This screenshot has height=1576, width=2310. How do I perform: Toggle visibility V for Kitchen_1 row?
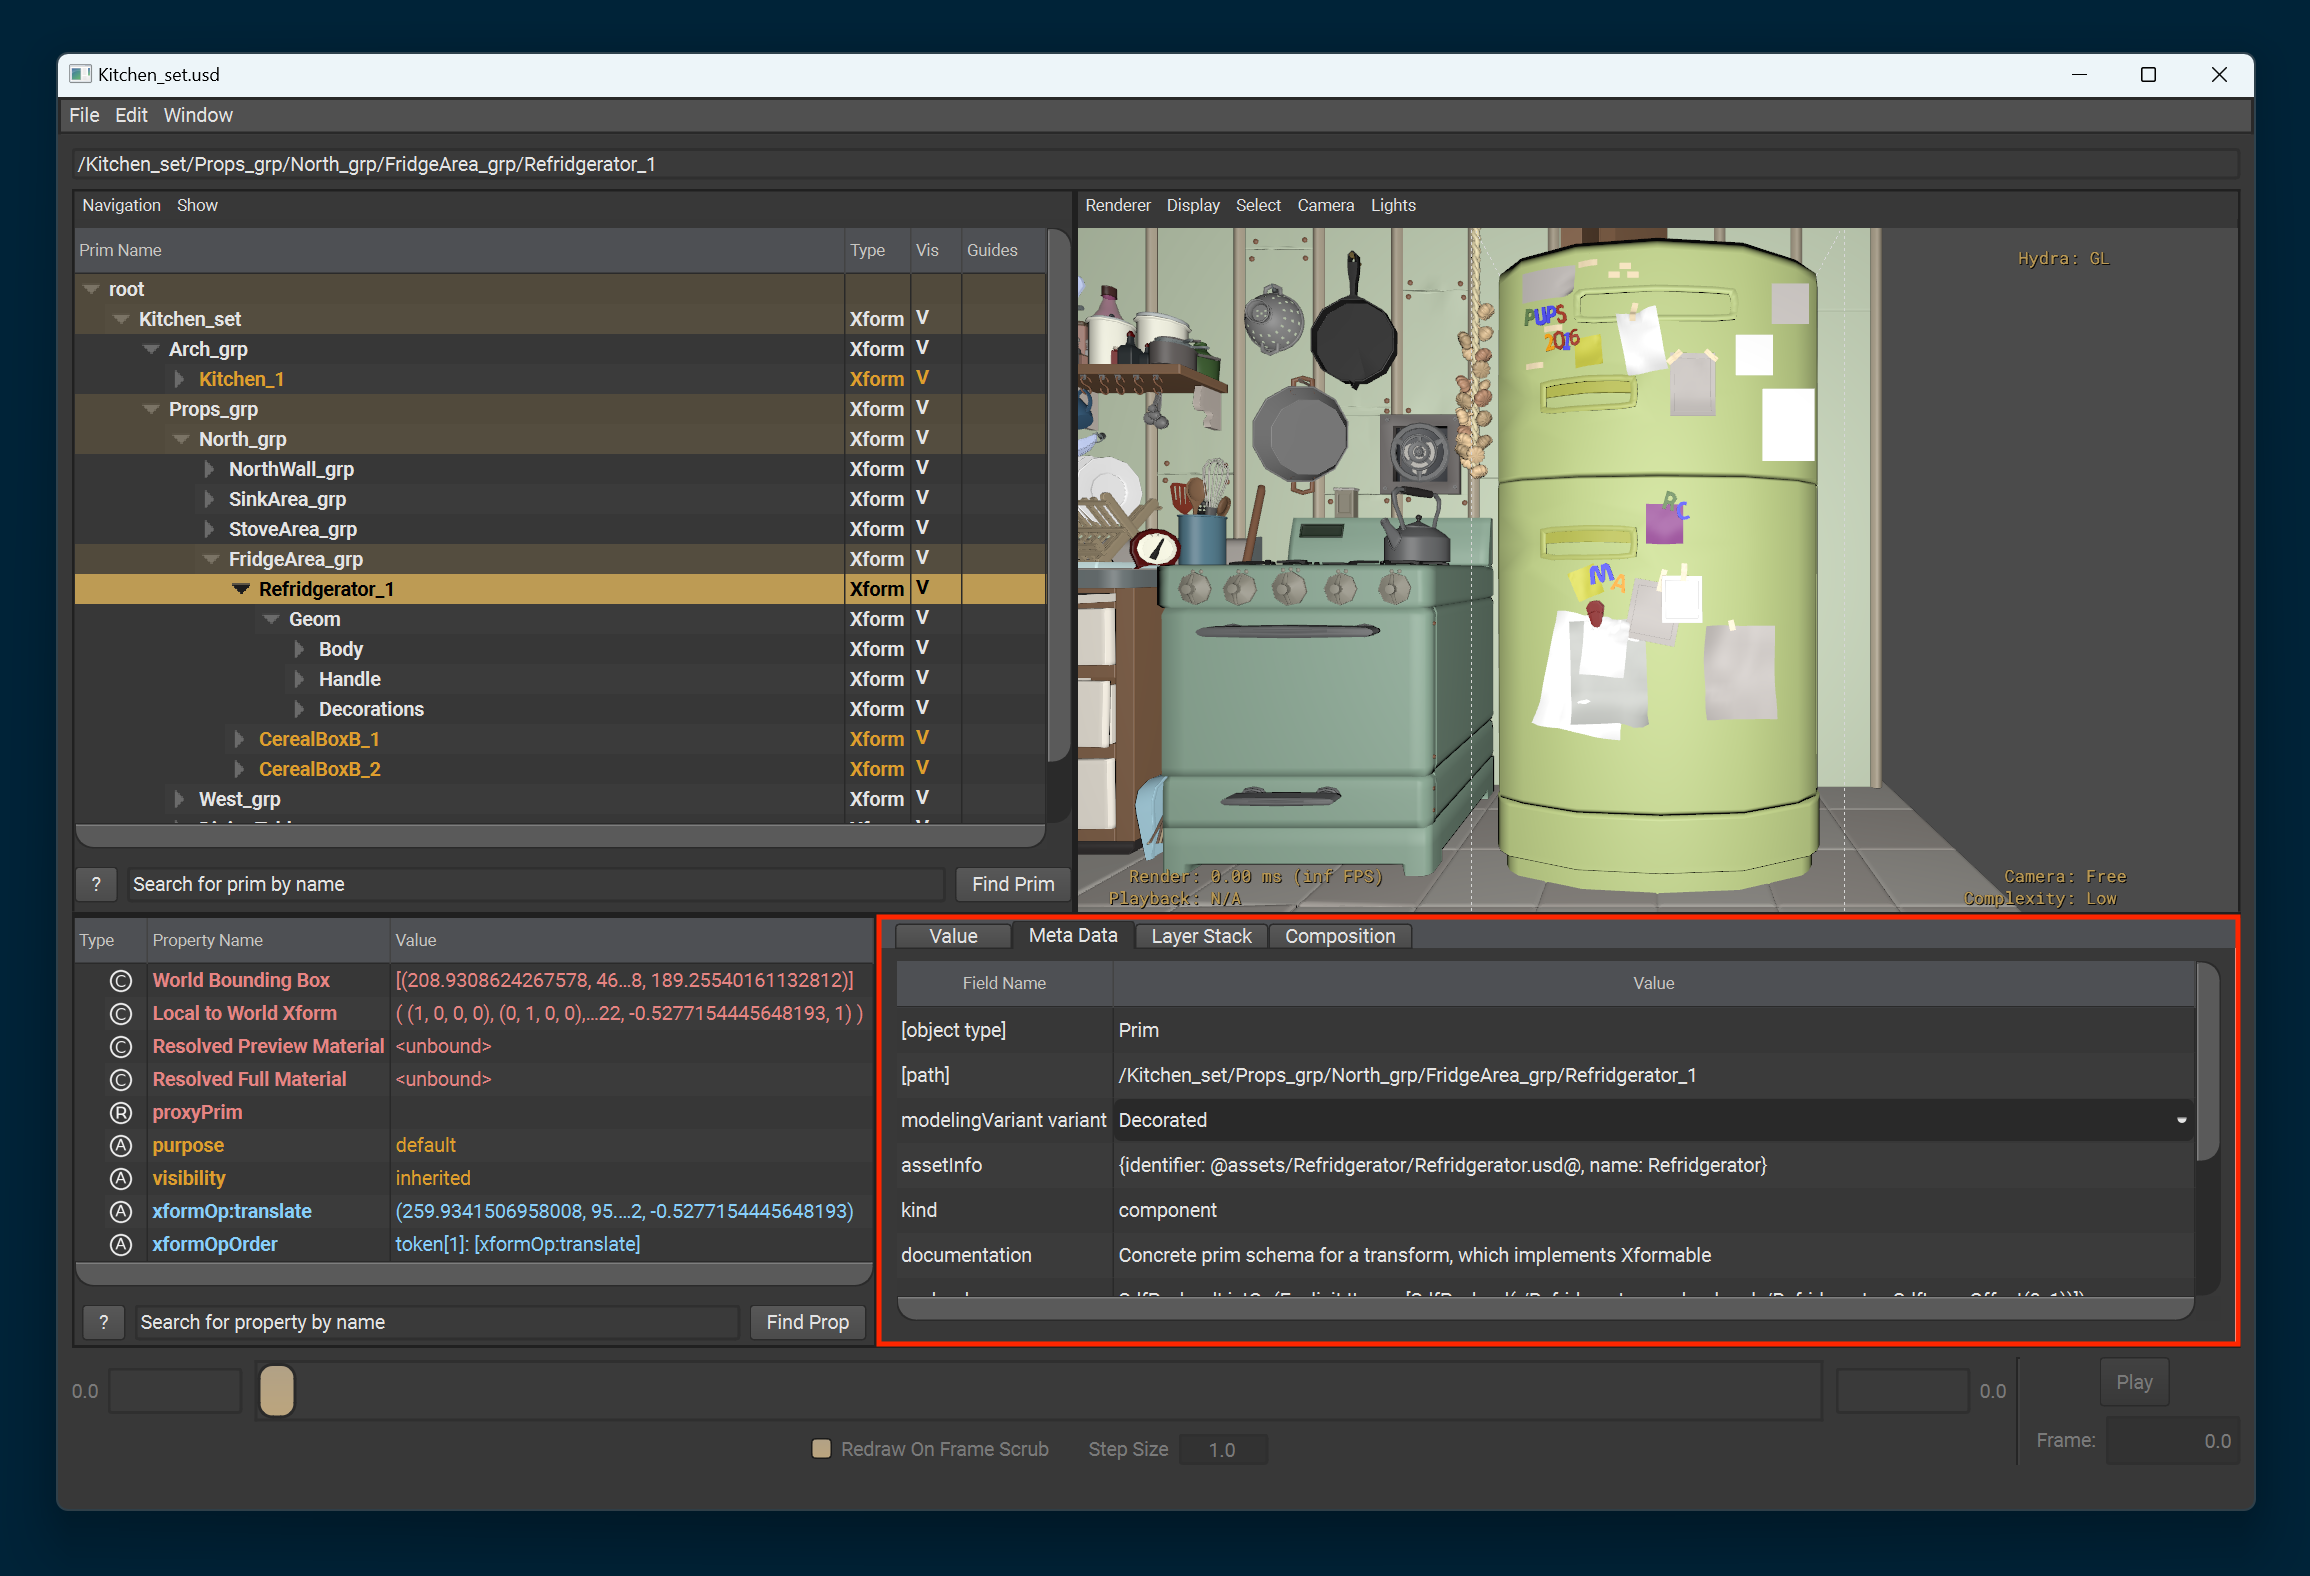tap(922, 378)
